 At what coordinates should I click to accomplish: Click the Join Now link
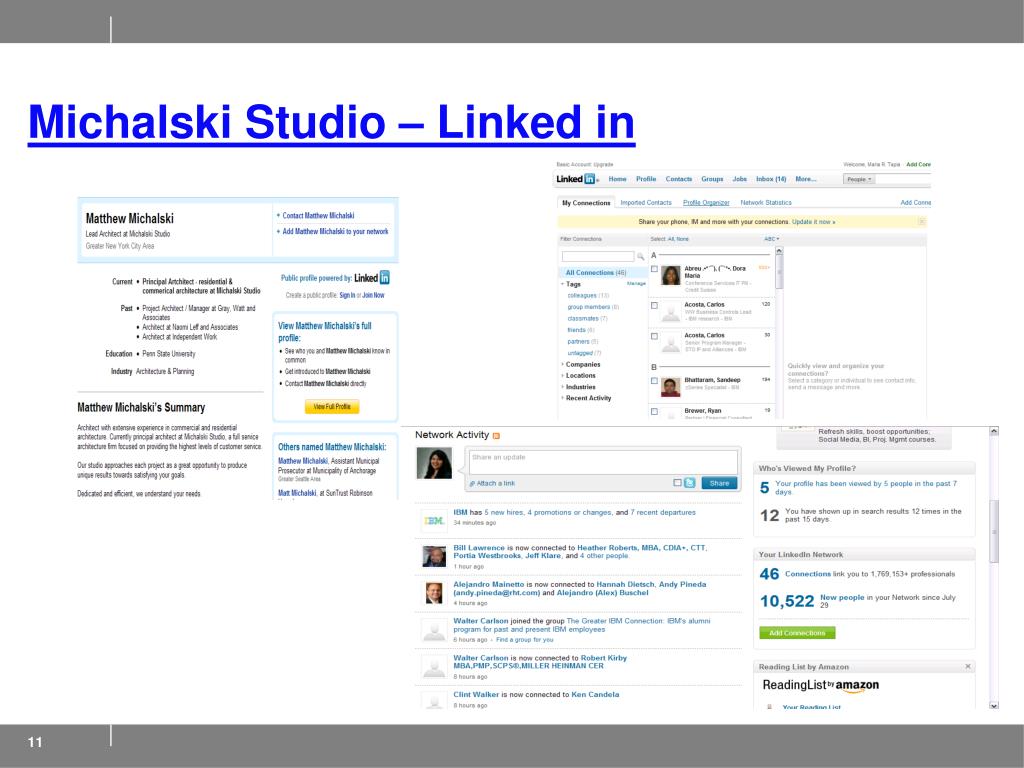click(x=374, y=295)
